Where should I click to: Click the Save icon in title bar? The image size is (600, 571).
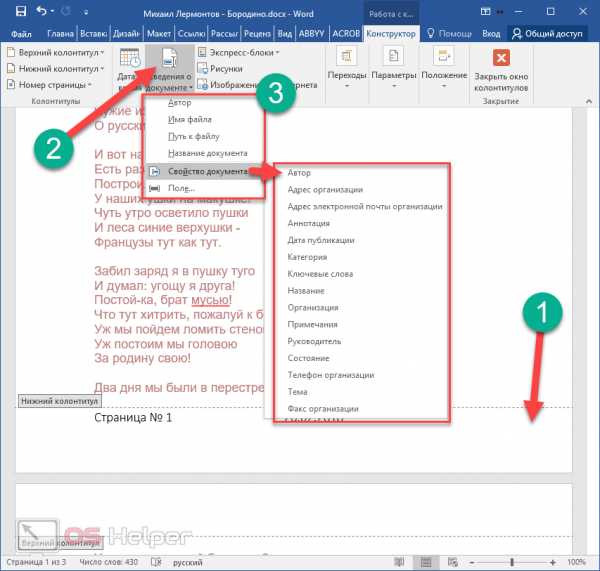point(21,11)
